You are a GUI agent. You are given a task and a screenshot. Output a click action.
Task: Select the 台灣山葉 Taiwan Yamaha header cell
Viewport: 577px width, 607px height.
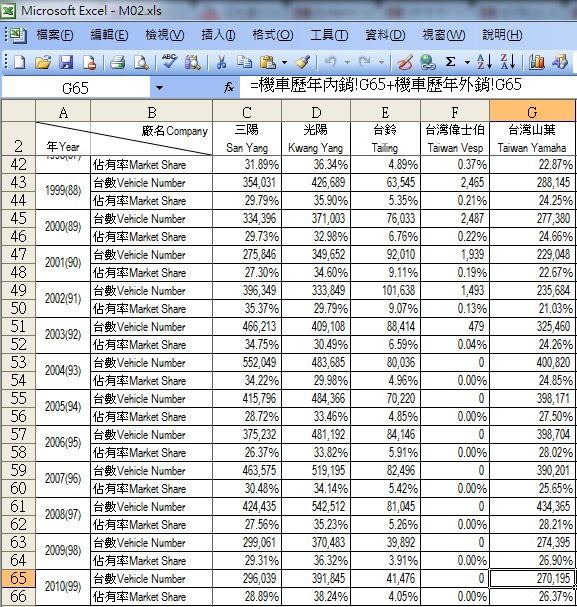pos(532,139)
